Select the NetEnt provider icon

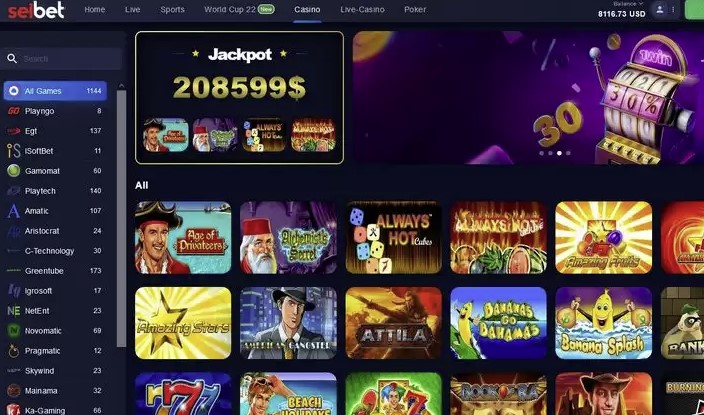pyautogui.click(x=13, y=311)
